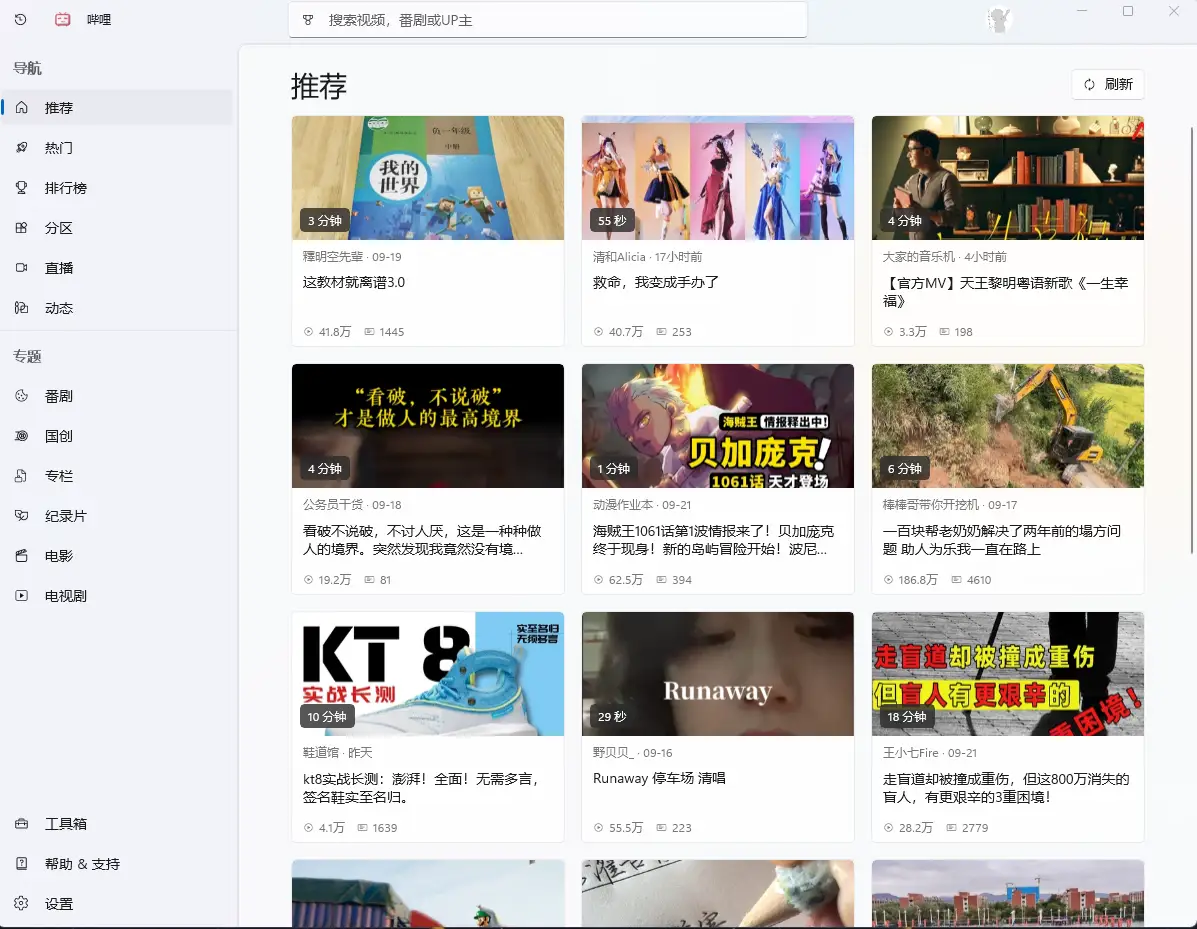1197x929 pixels.
Task: Click the 设置 gear icon
Action: 21,903
